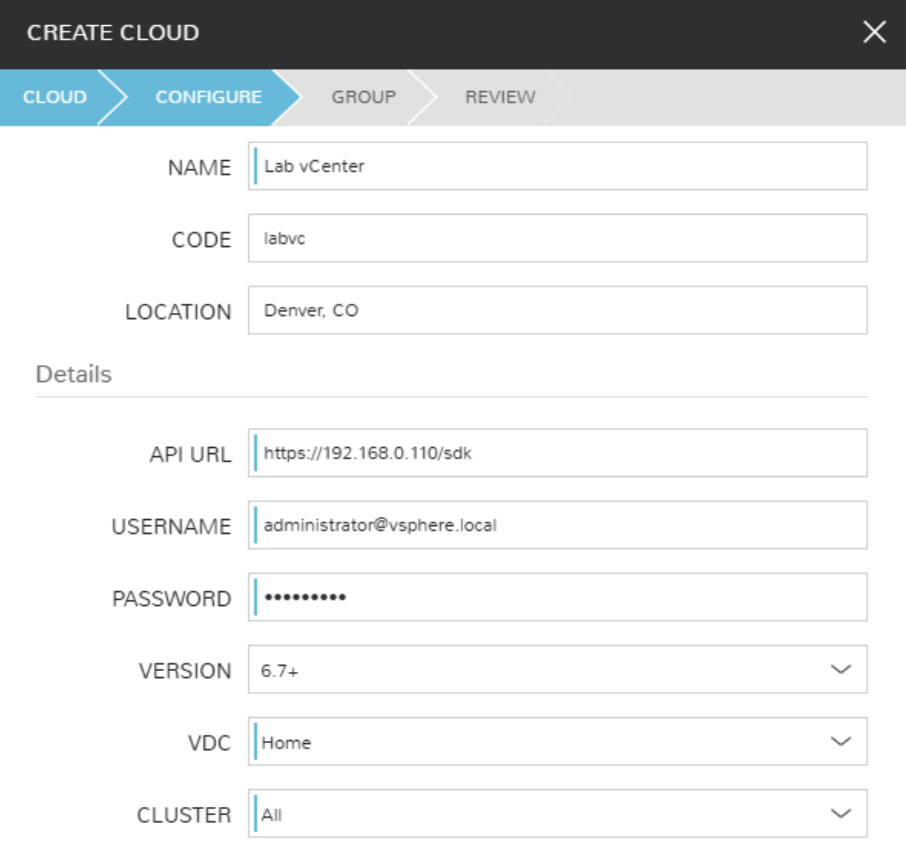Click the CREATE CLOUD title text

point(113,33)
